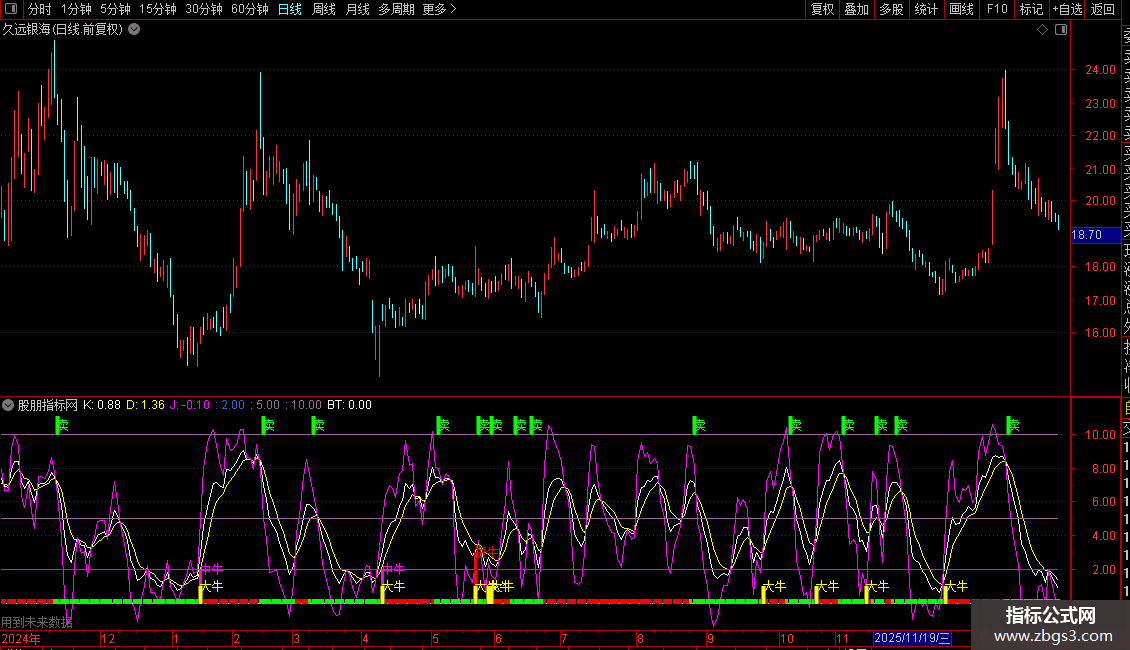Toggle the right side panel icon

point(1060,30)
